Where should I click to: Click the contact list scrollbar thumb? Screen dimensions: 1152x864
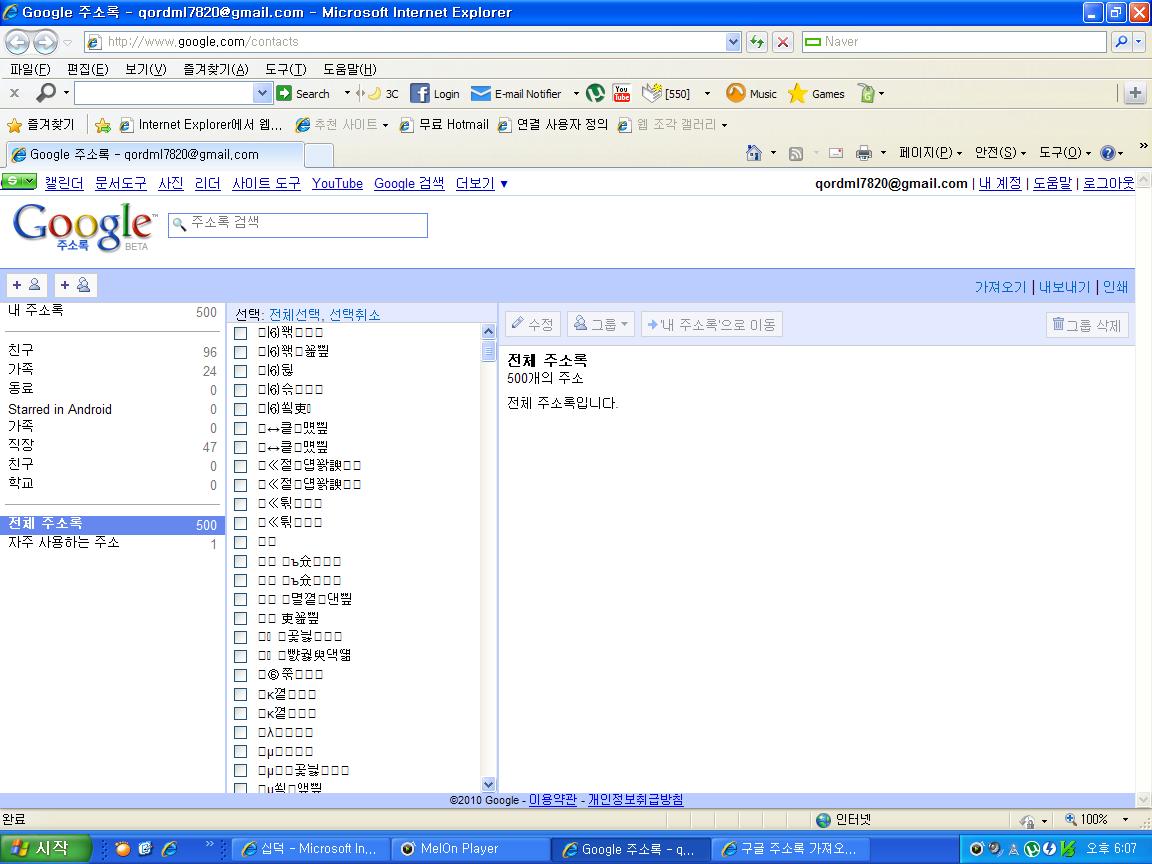[x=489, y=351]
